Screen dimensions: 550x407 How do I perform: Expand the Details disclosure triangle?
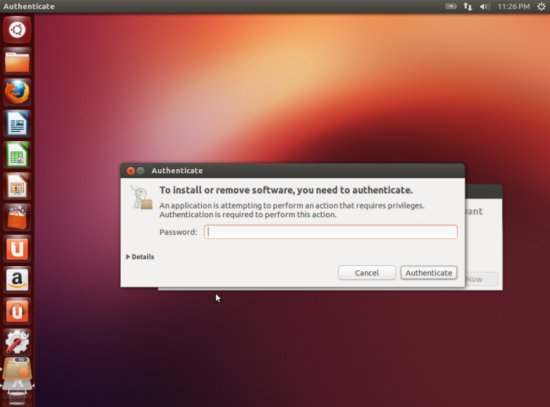coord(128,257)
